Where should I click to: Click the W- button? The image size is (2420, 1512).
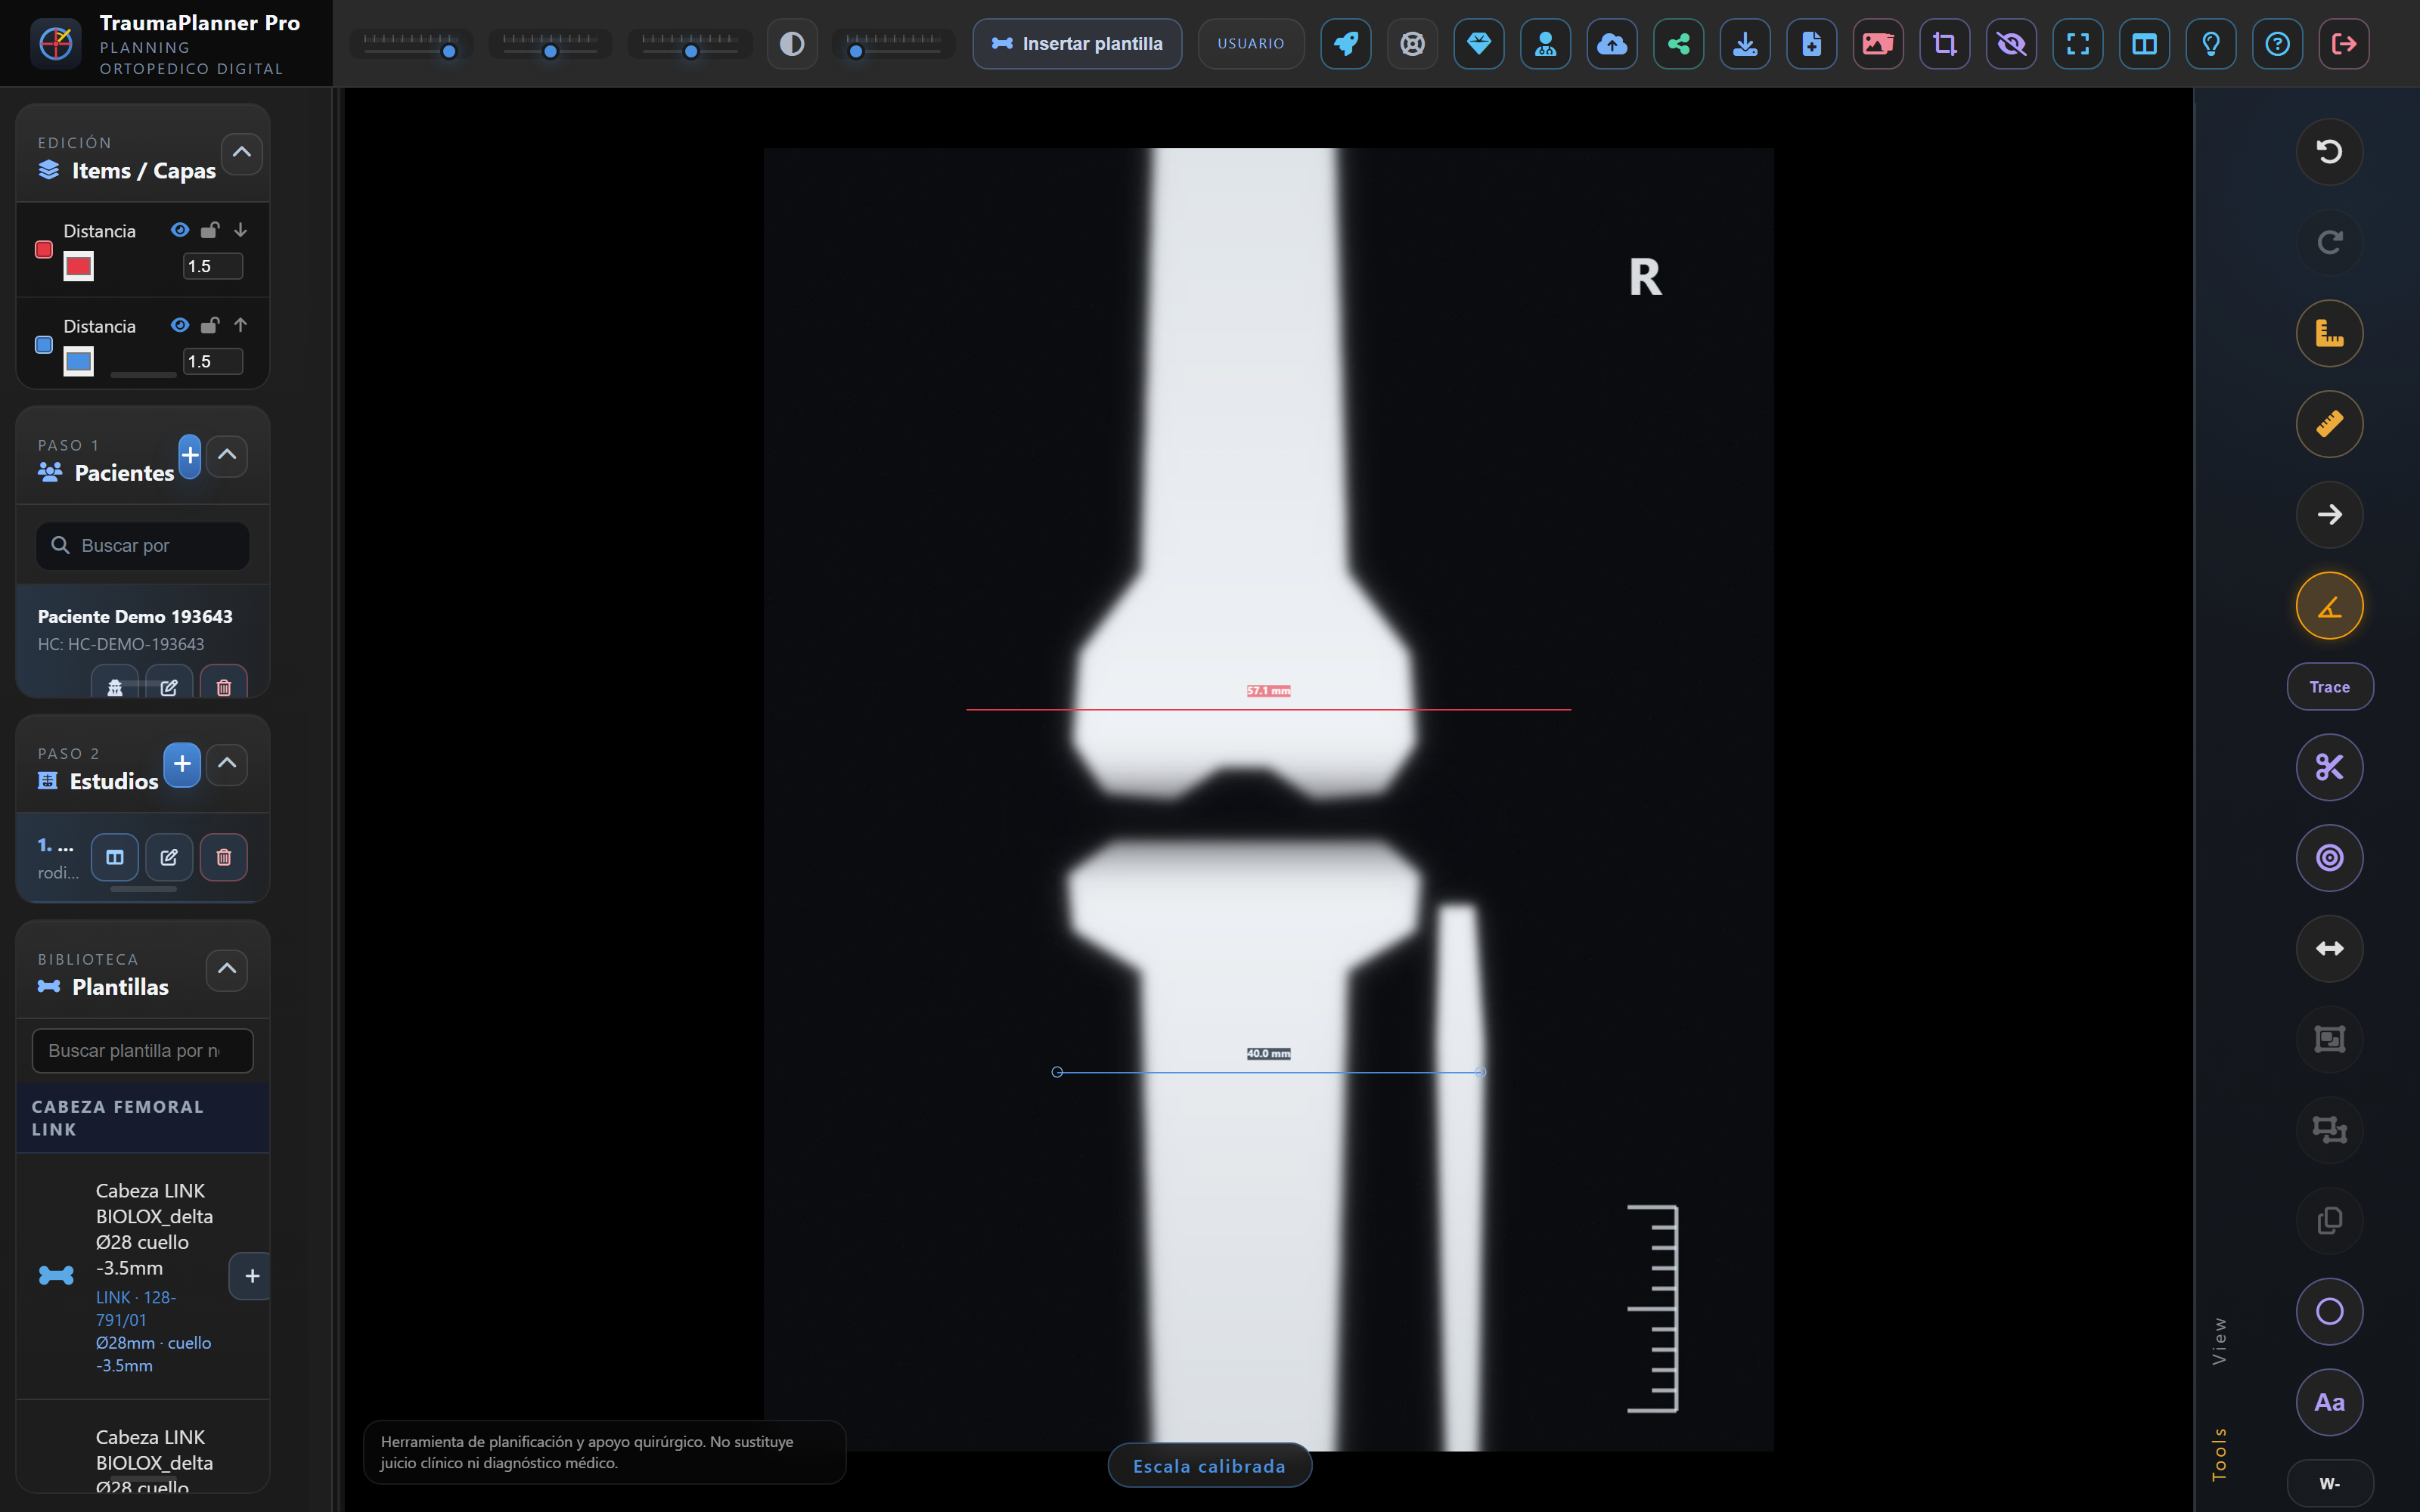(2329, 1483)
